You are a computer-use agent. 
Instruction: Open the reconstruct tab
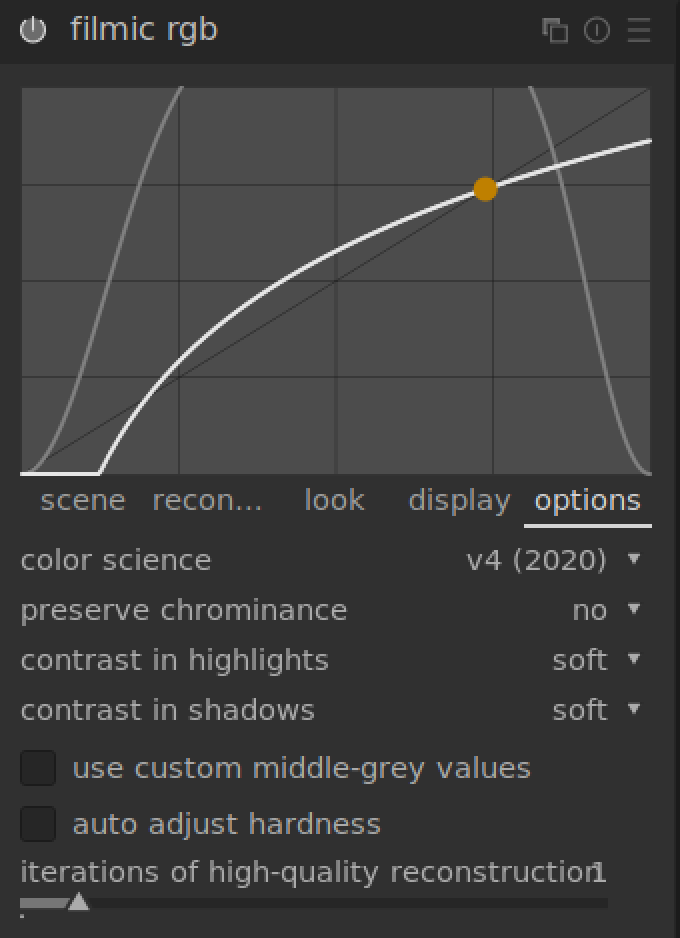point(207,500)
